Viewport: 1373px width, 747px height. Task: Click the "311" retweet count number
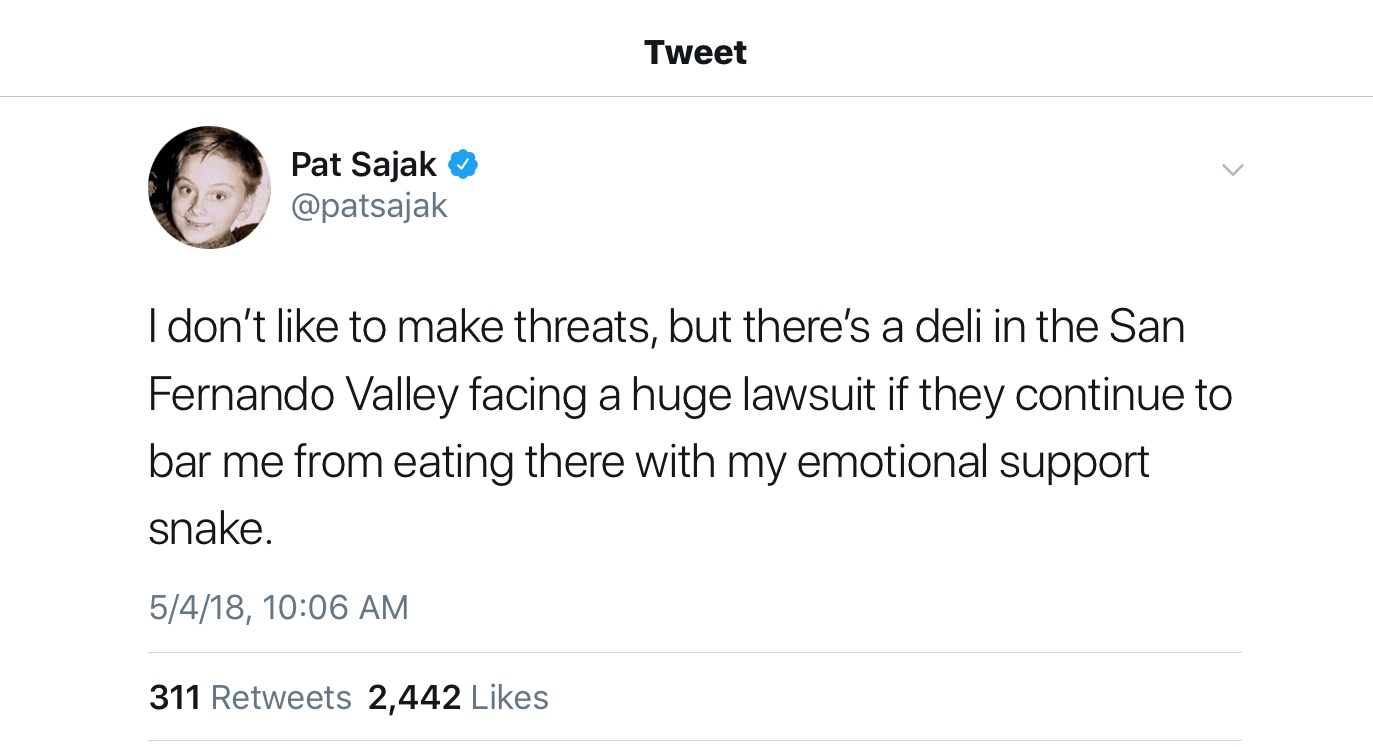pyautogui.click(x=175, y=697)
